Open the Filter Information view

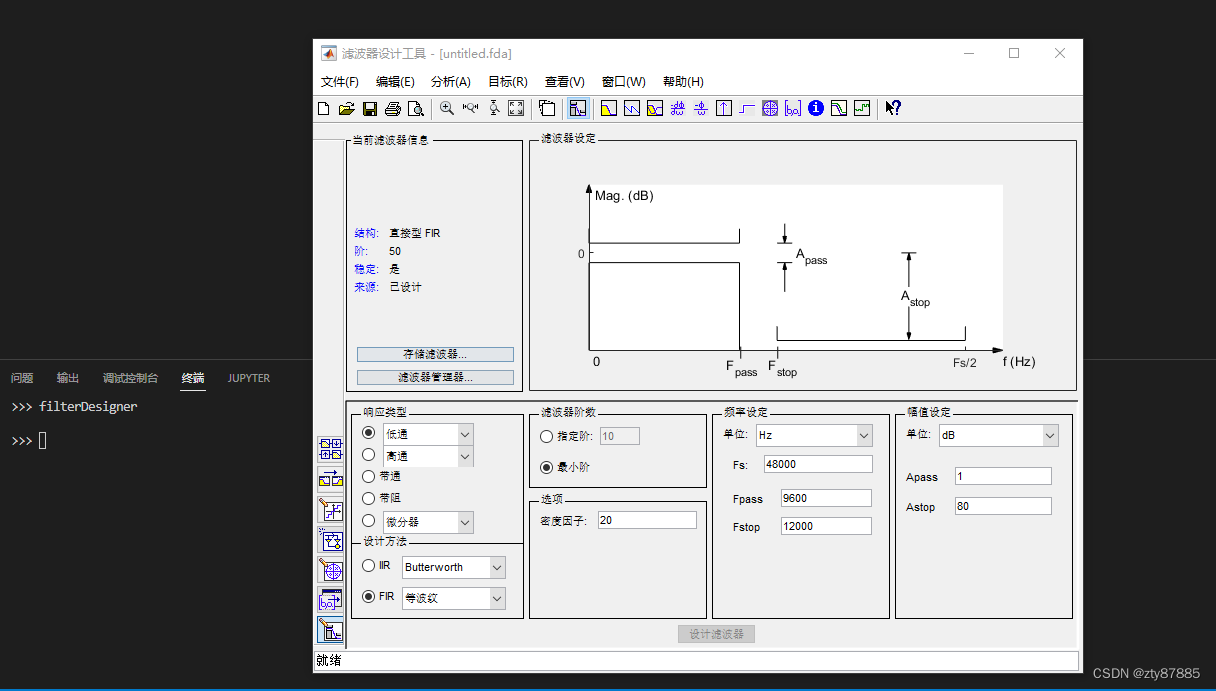tap(816, 107)
